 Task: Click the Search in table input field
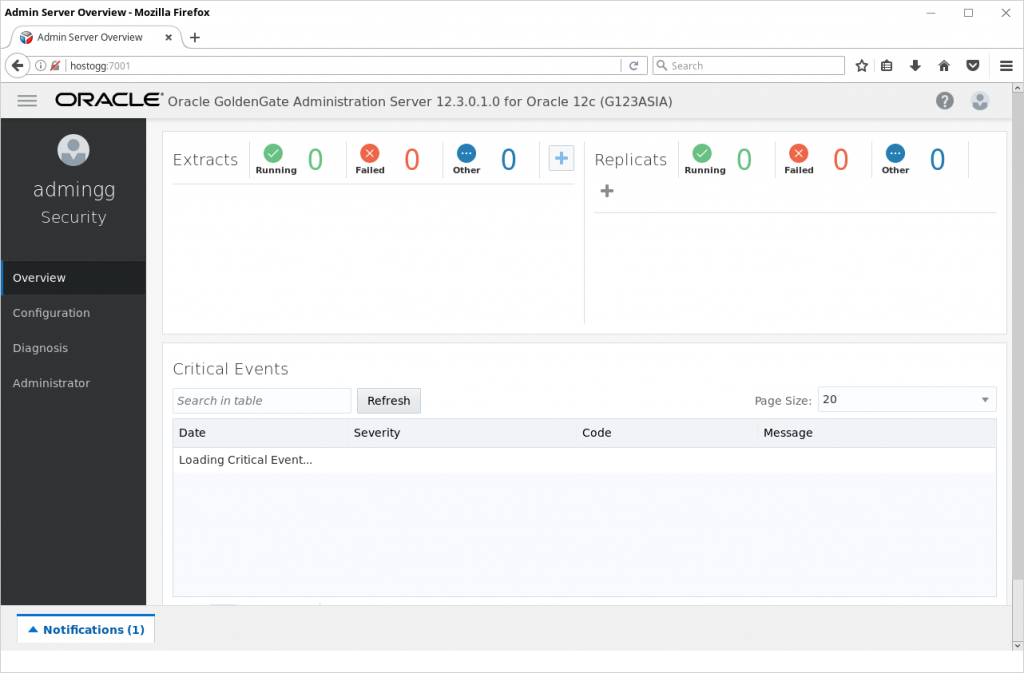coord(261,400)
